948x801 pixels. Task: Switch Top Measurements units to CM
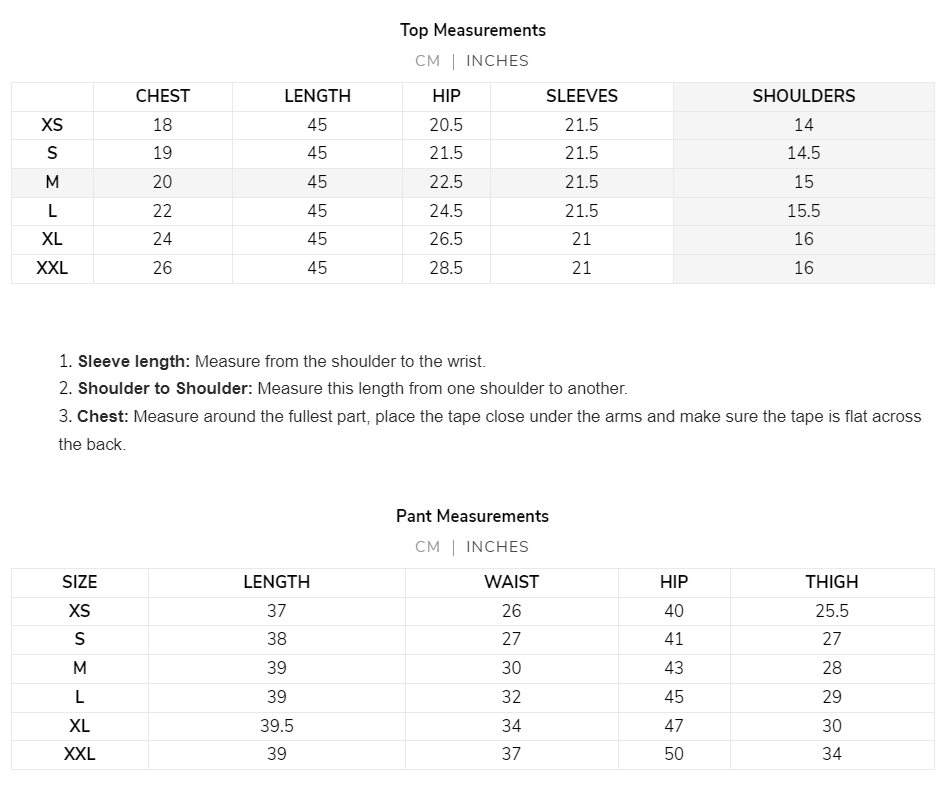pos(427,61)
